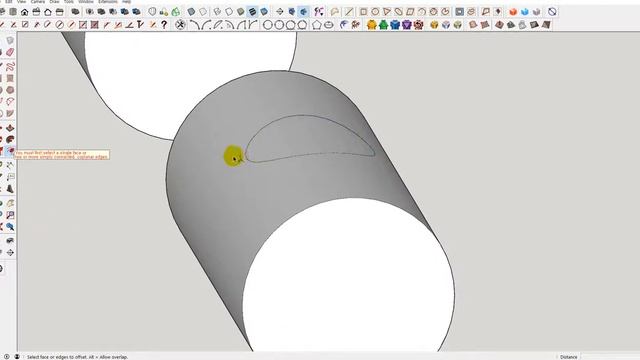Select the line tool in top toolbar
The width and height of the screenshot is (640, 360).
pos(349,12)
